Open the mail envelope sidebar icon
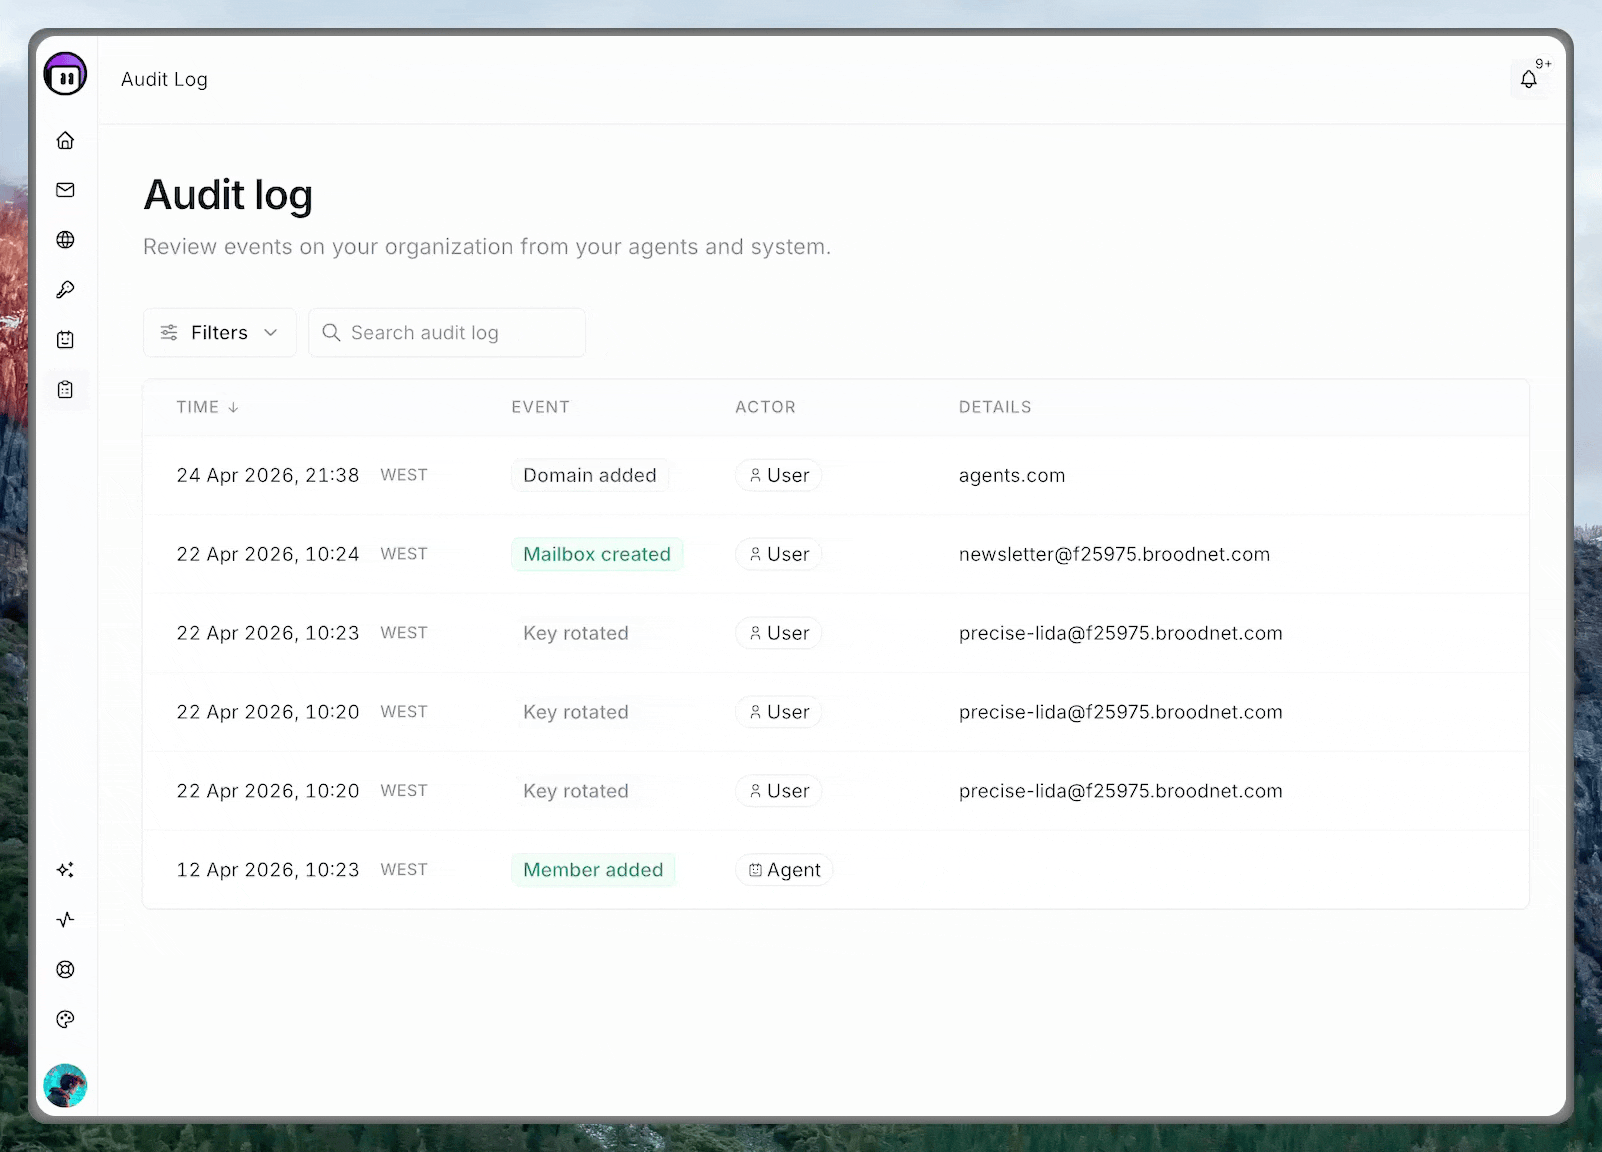Screen dimensions: 1602x1152 pyautogui.click(x=65, y=190)
